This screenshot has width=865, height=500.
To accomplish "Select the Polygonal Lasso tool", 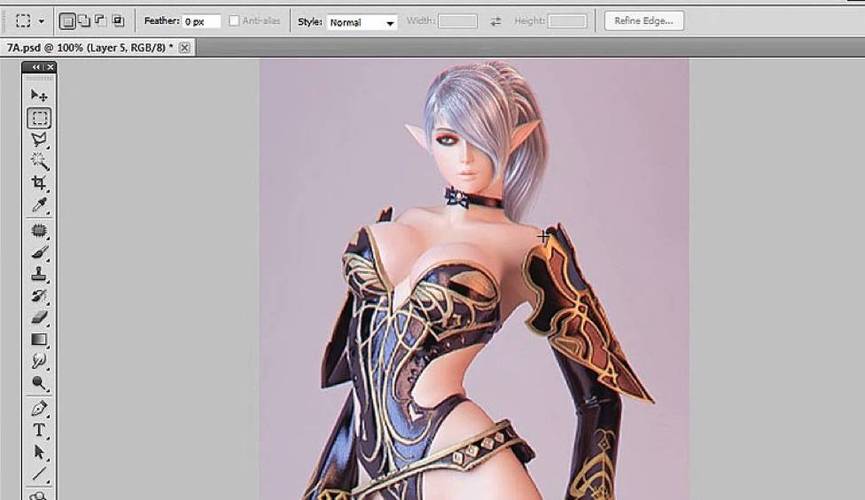I will pos(39,140).
